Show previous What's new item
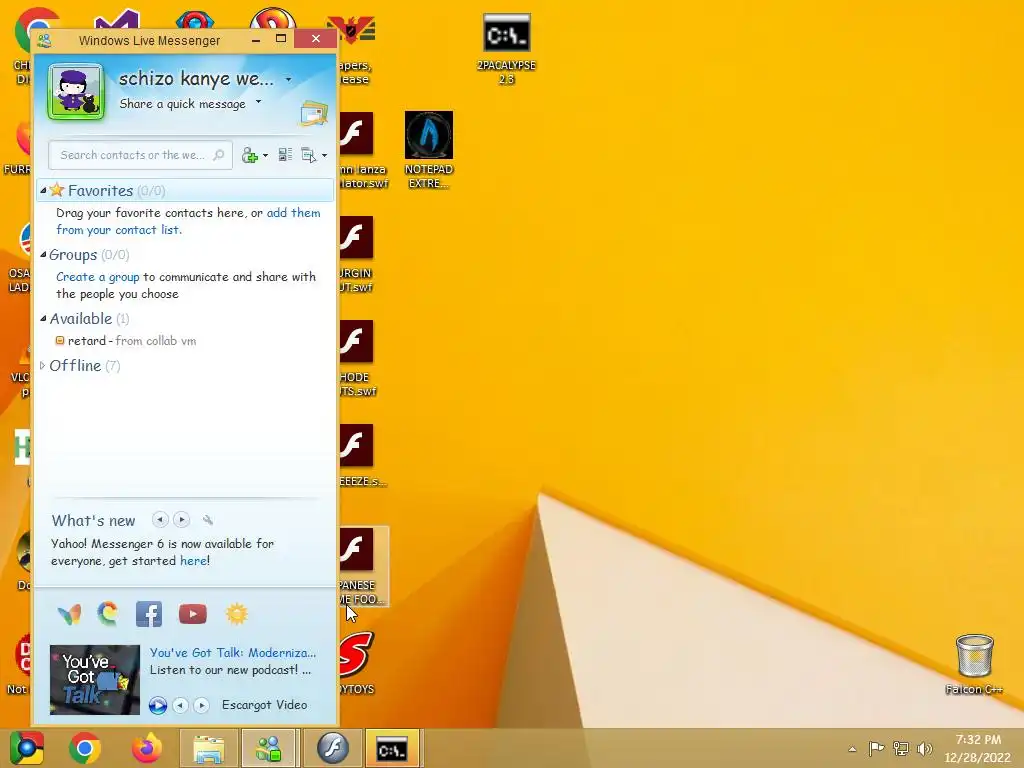 pyautogui.click(x=160, y=520)
